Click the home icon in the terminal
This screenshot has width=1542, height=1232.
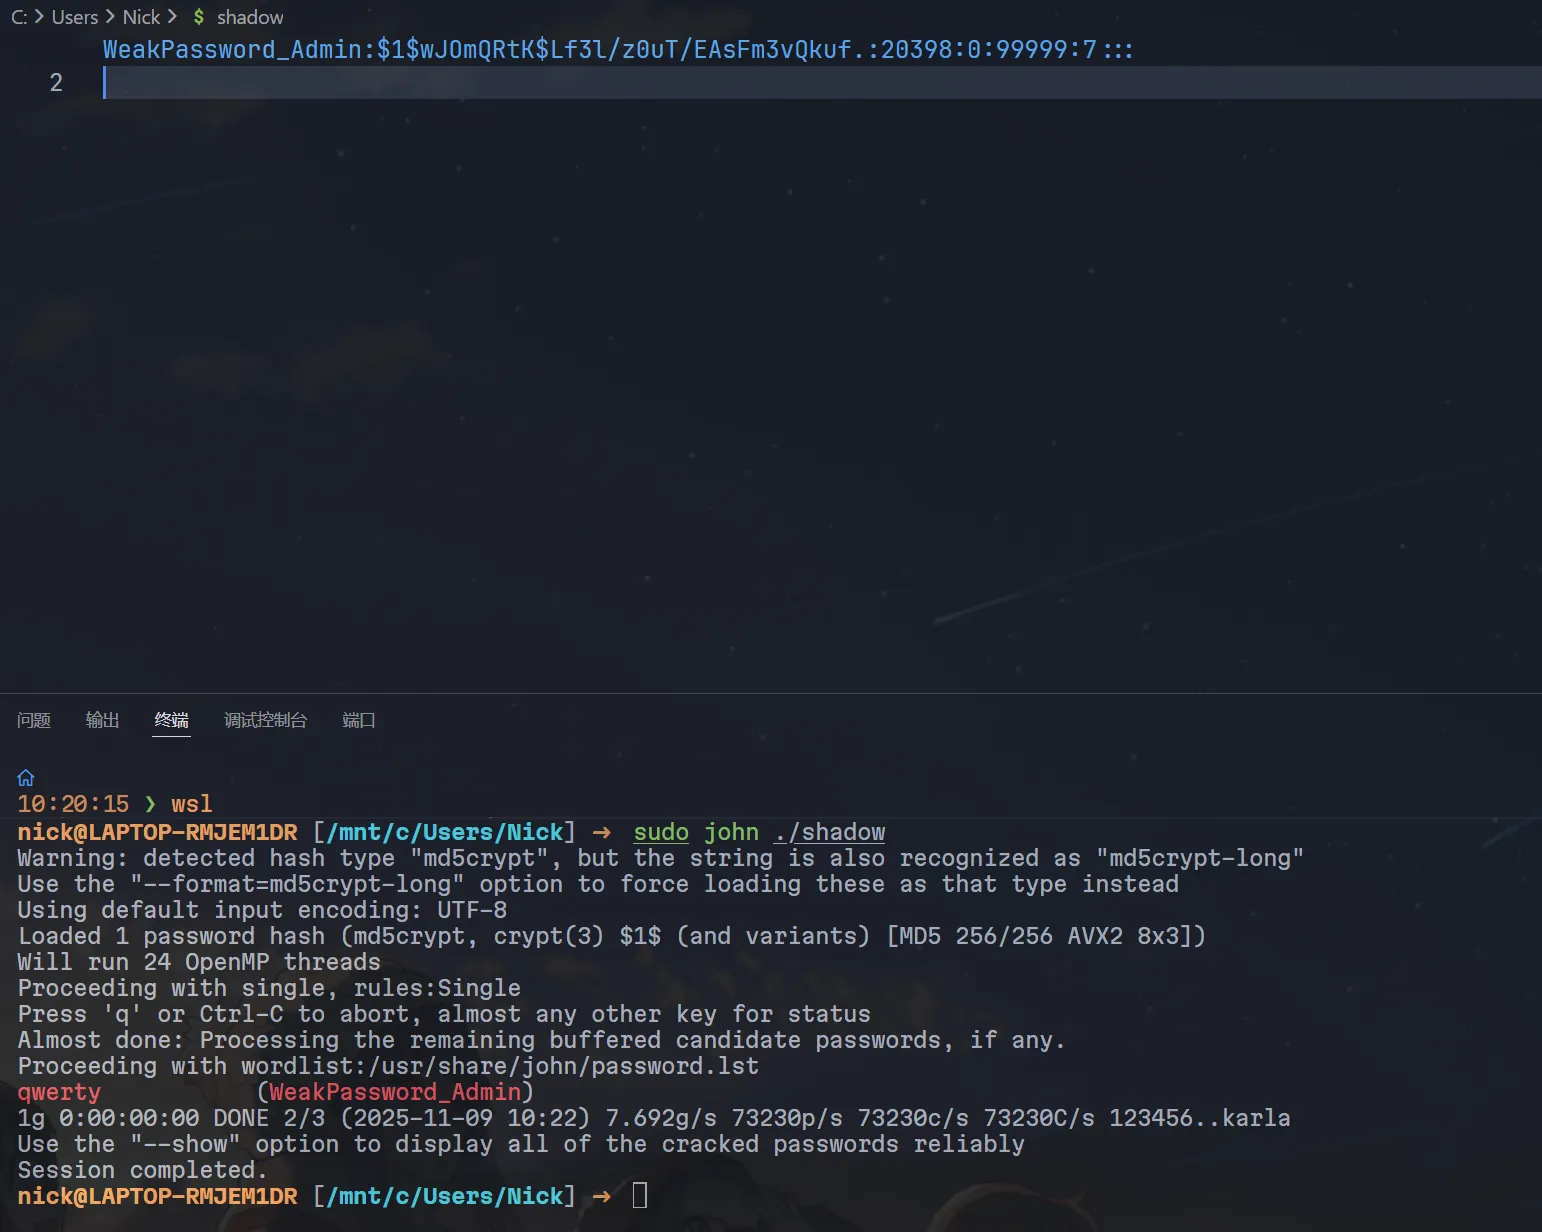[x=26, y=778]
